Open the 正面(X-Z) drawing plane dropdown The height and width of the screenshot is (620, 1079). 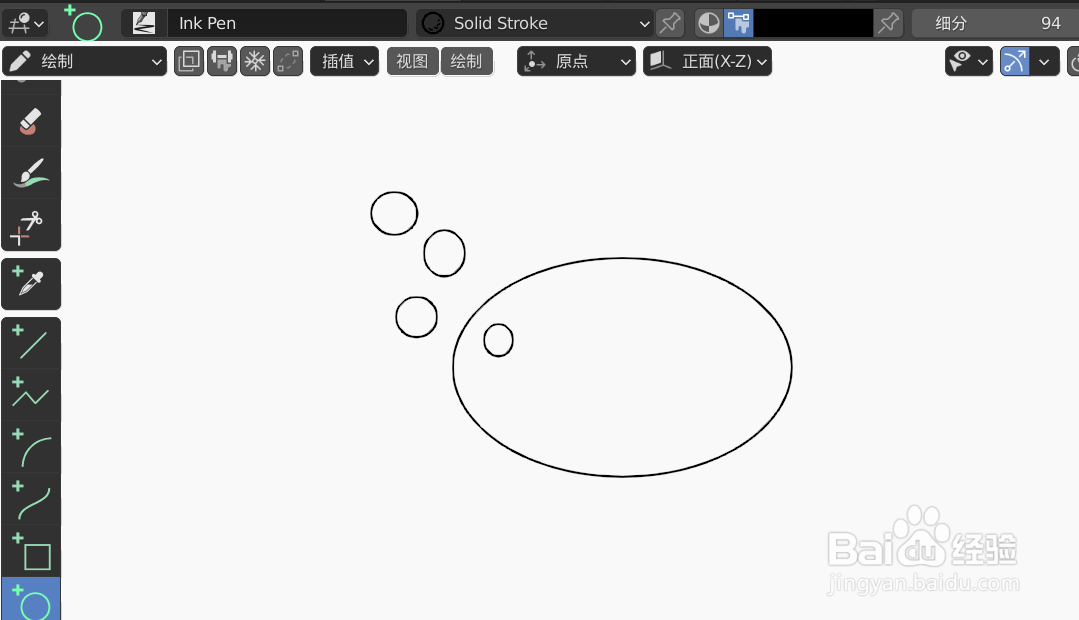coord(707,61)
